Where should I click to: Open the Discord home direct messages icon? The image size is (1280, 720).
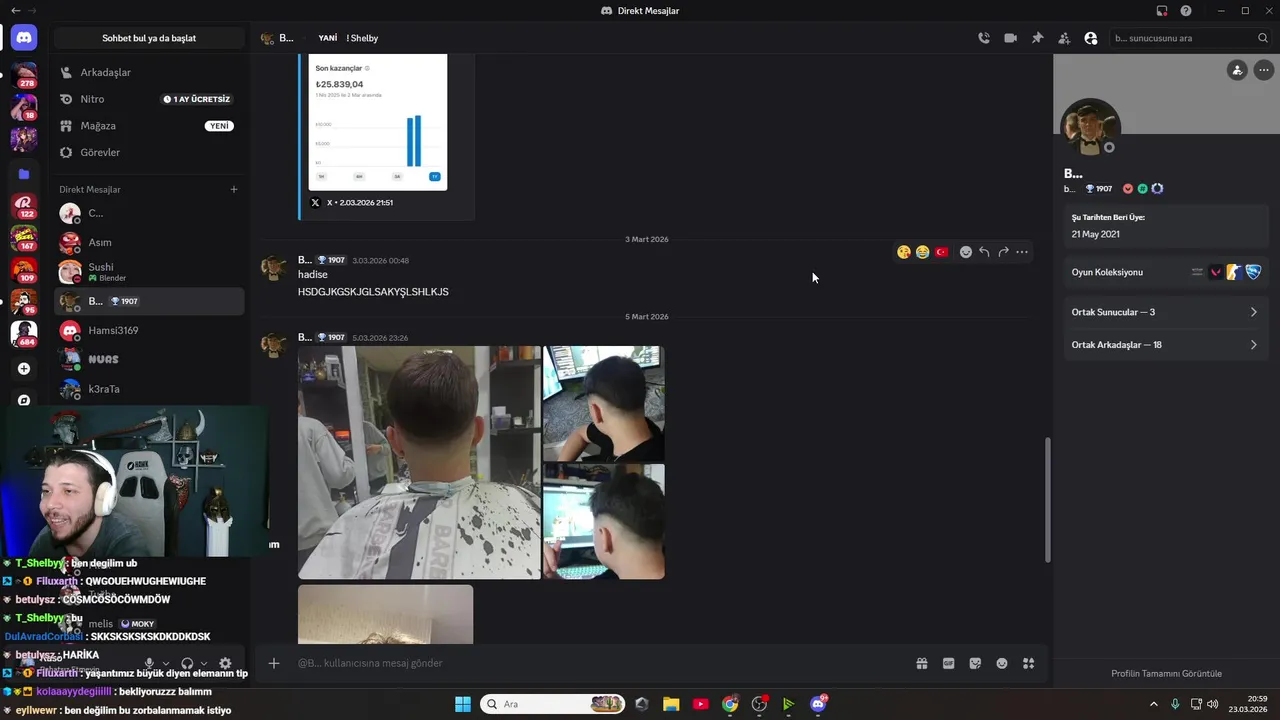[24, 38]
